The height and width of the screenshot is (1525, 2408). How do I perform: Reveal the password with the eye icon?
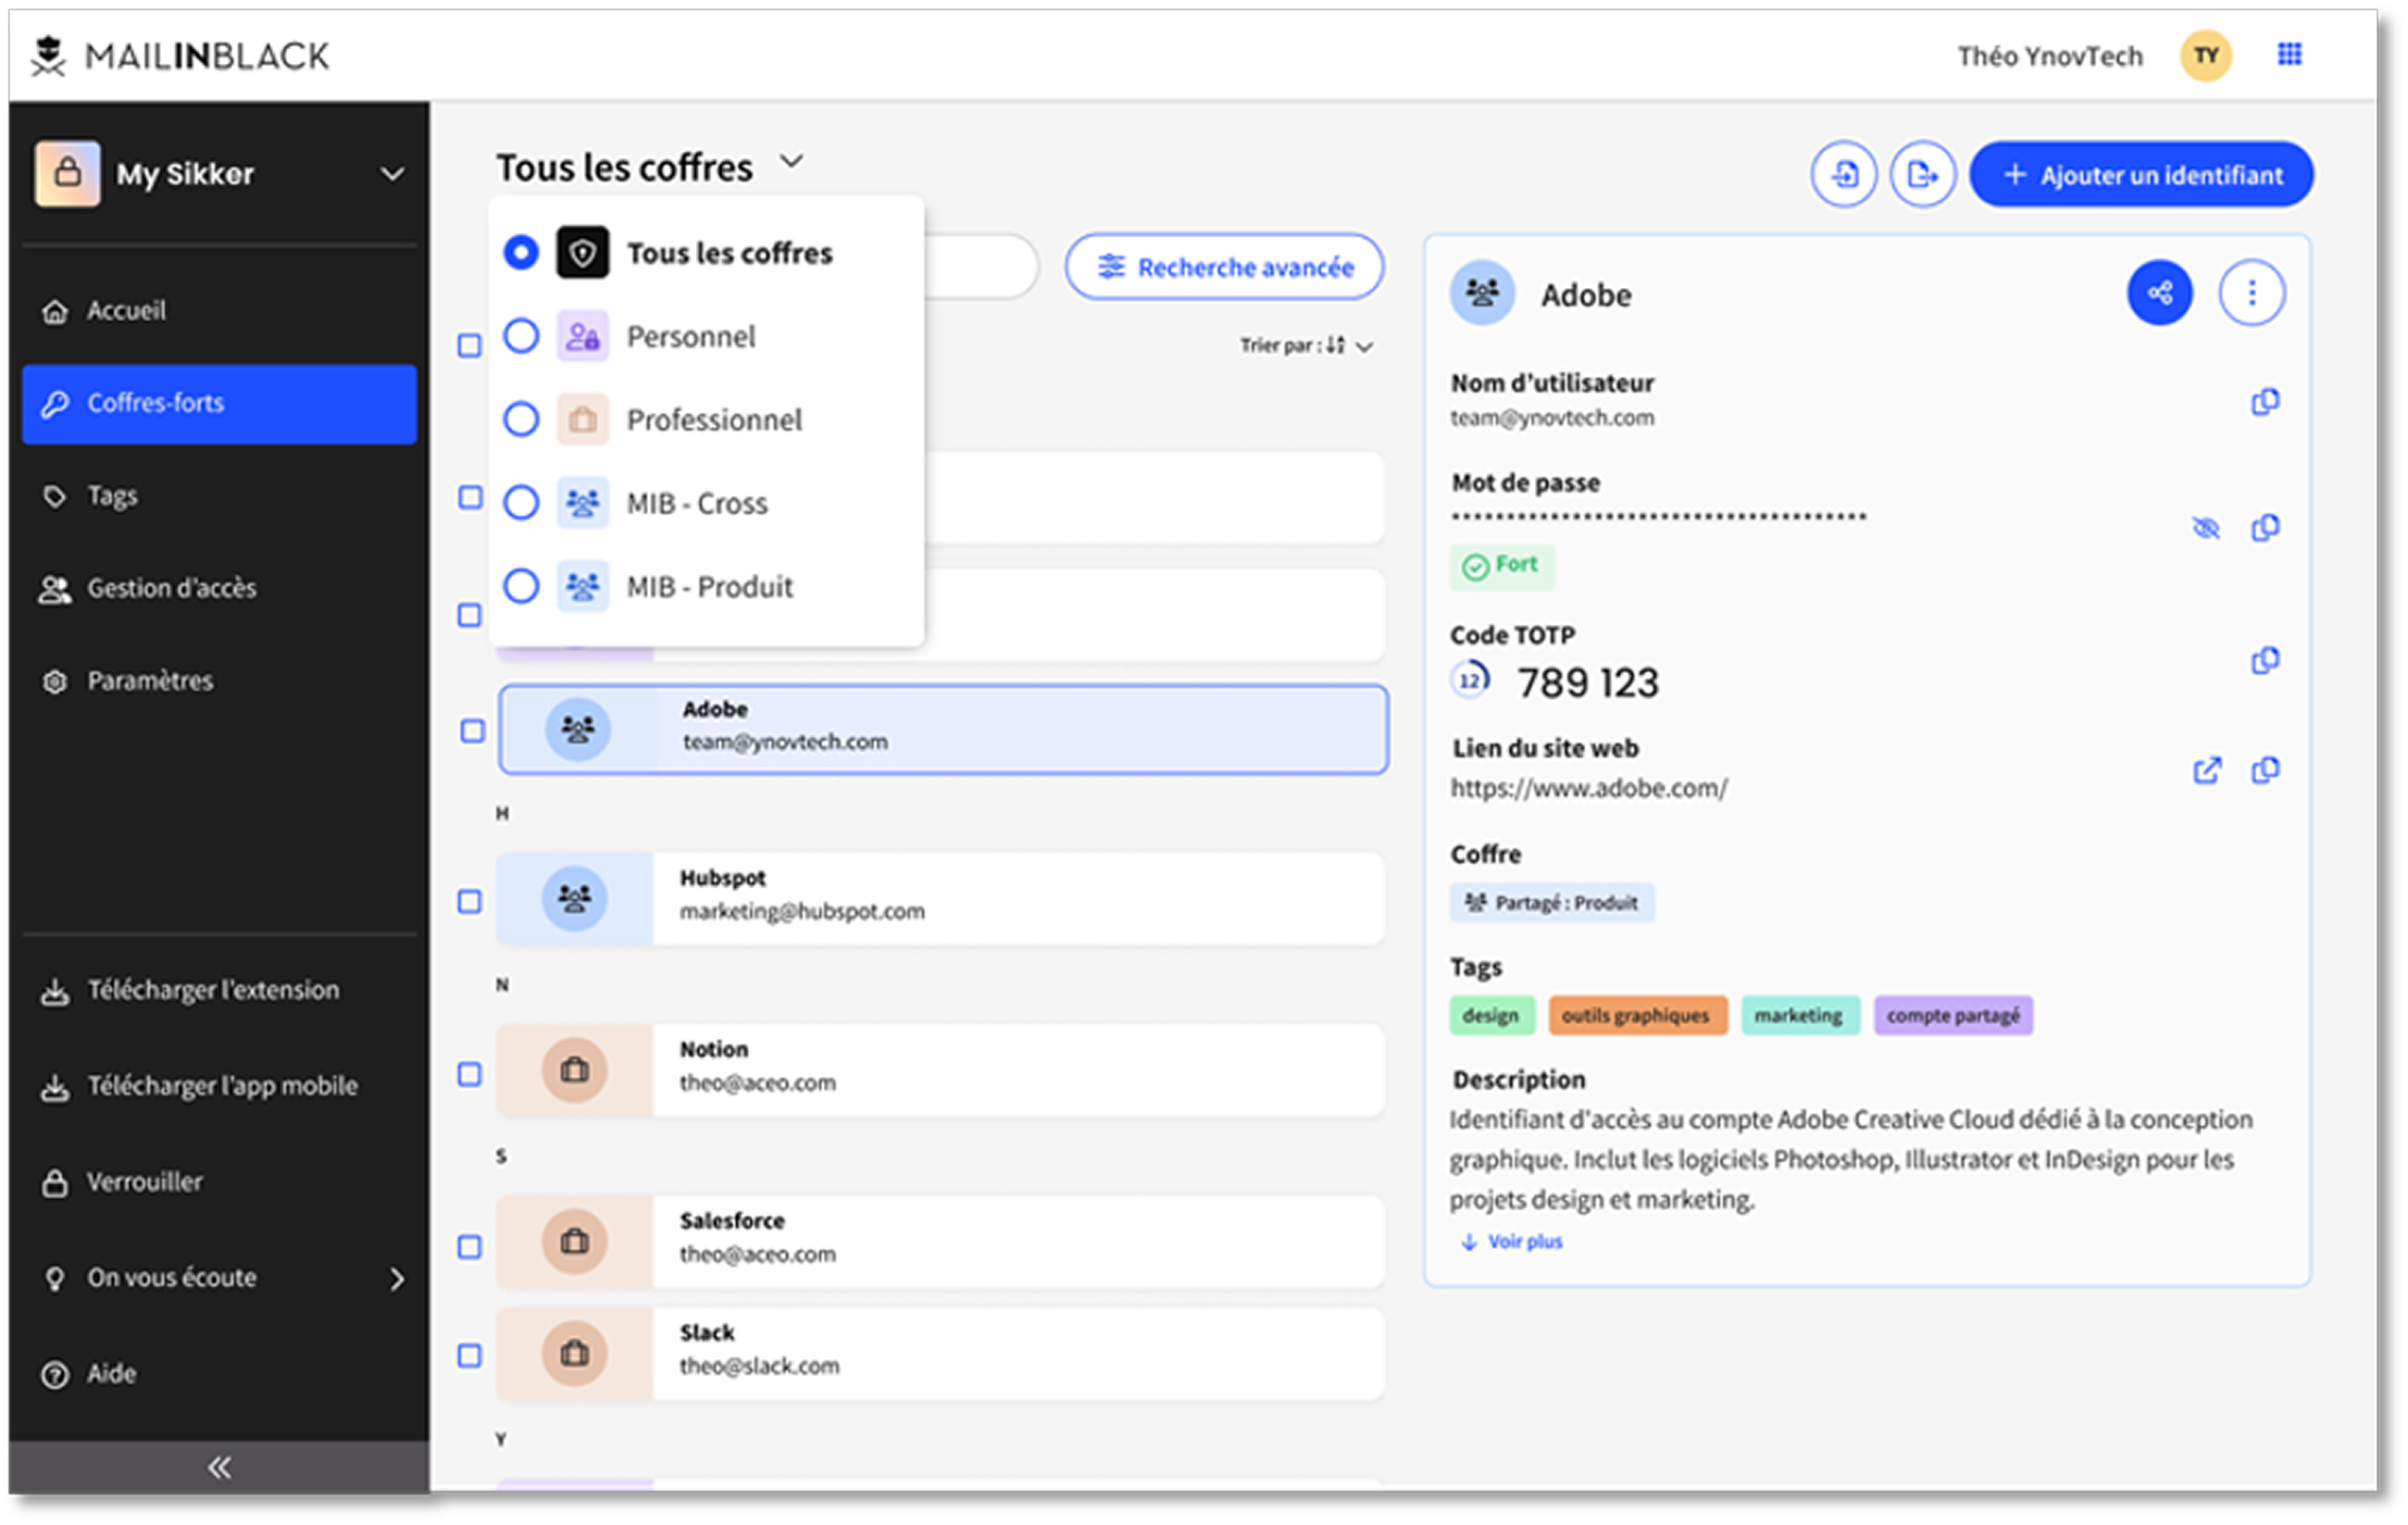(2205, 528)
